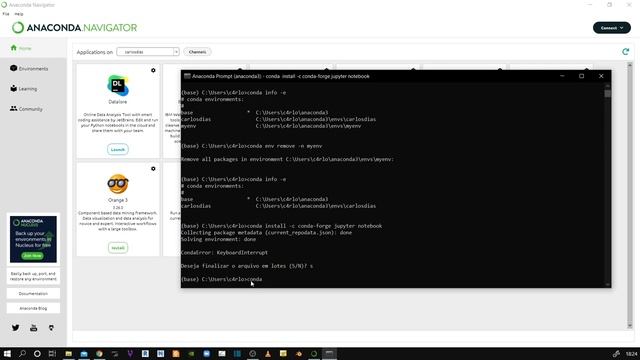Screen dimensions: 640x360
Task: Click the Datalore application icon
Action: [118, 85]
